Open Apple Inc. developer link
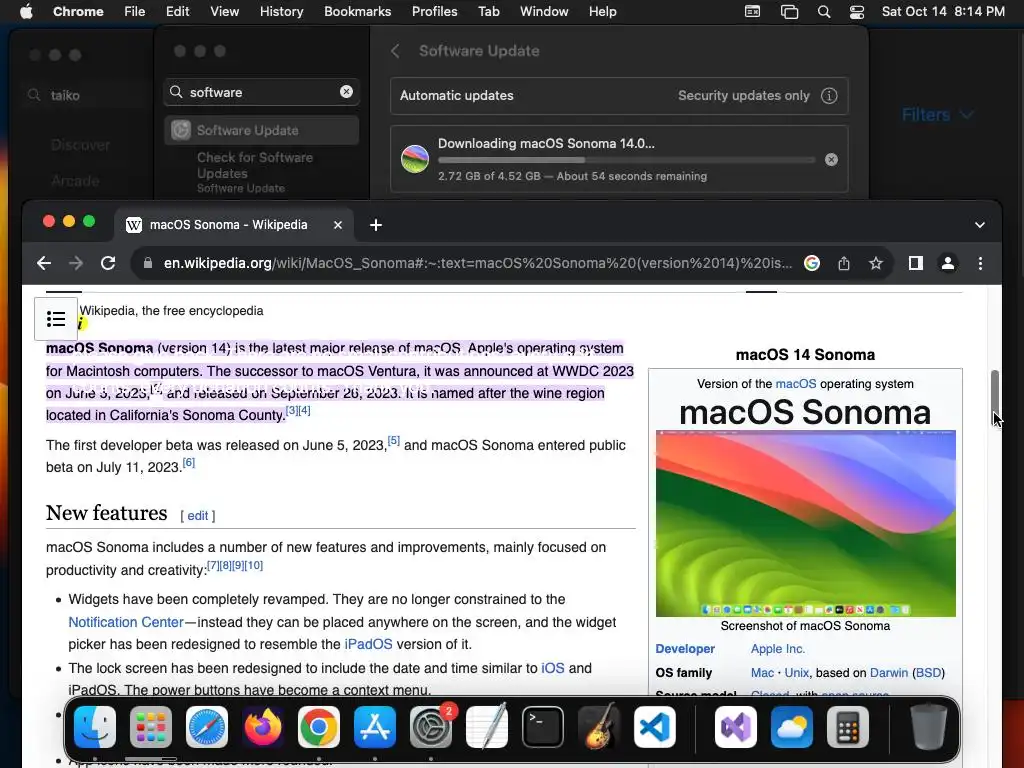 click(778, 648)
